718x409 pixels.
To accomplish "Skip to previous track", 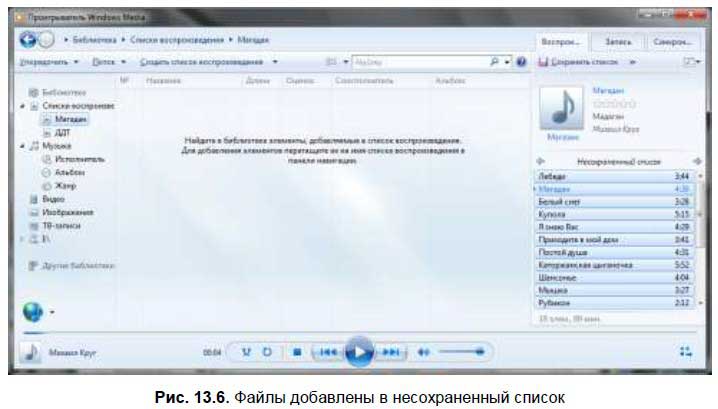I will pos(328,352).
